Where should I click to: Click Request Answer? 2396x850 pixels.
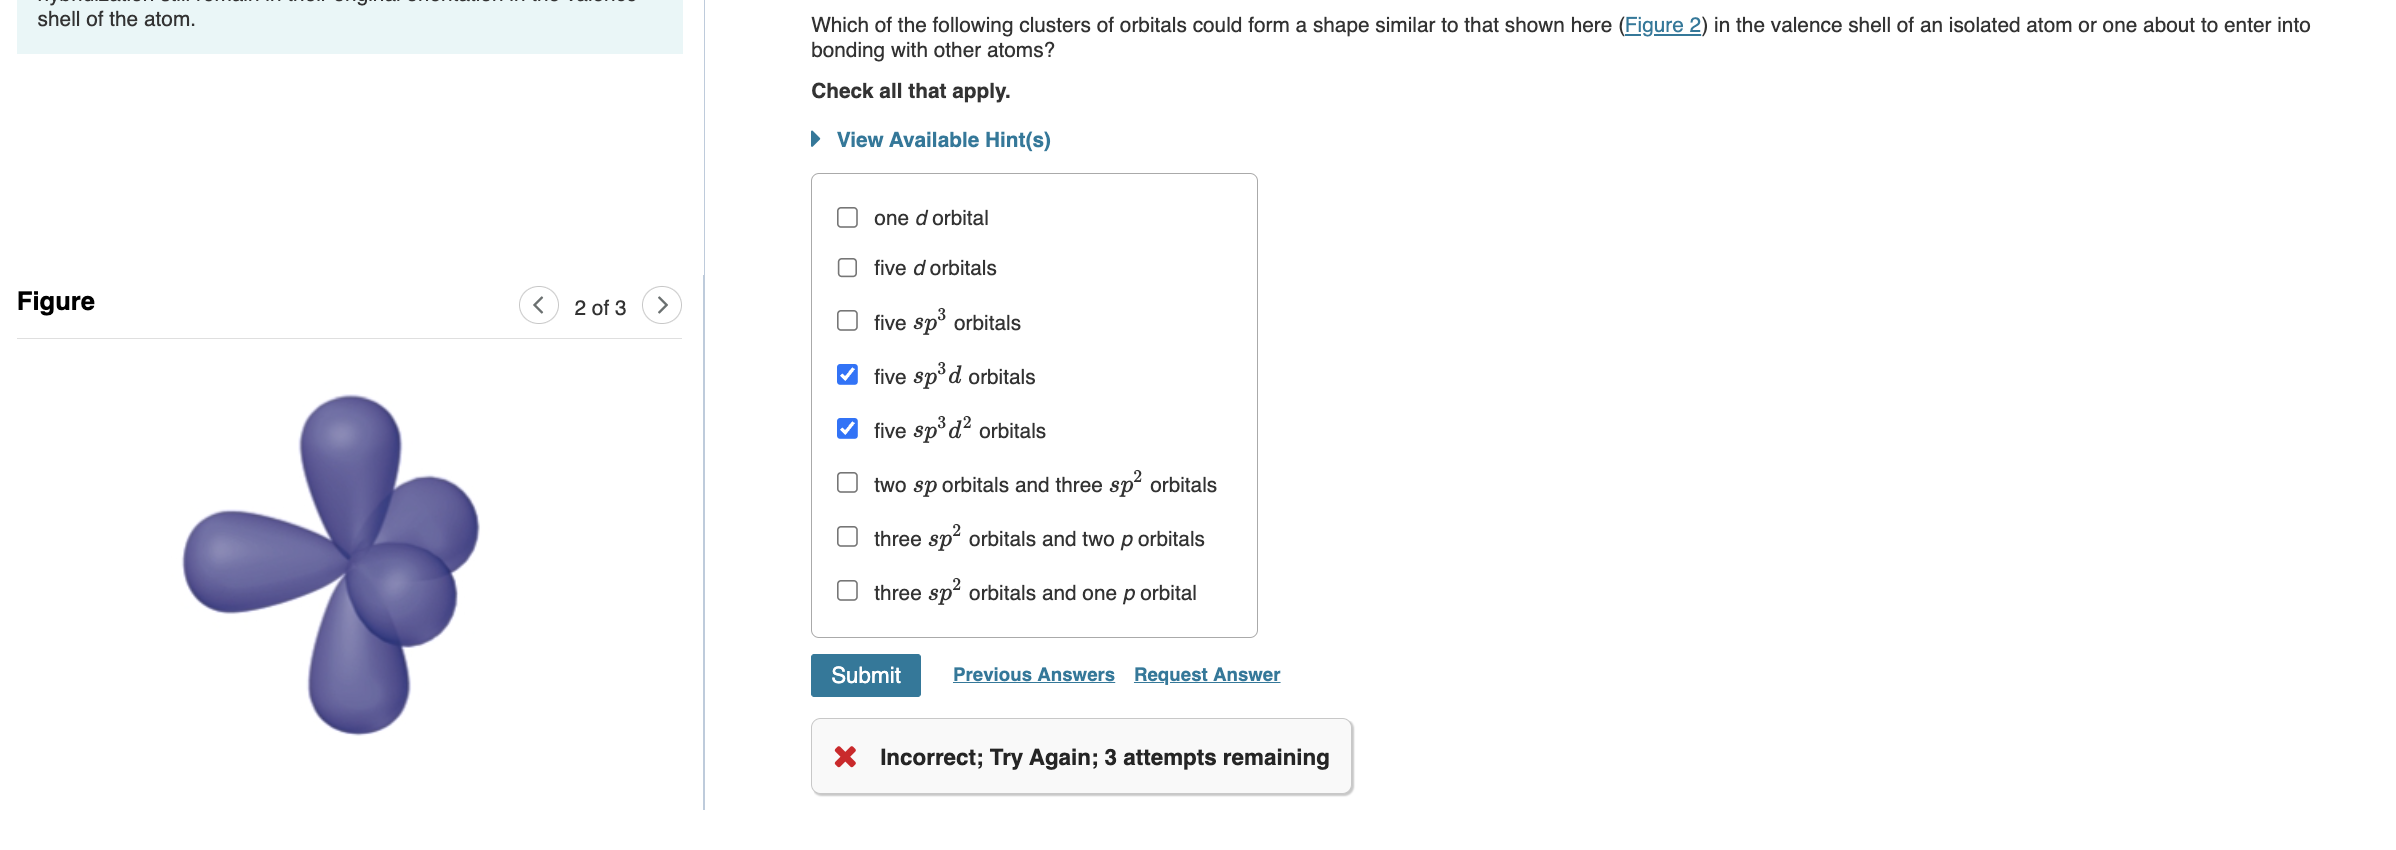(1206, 674)
